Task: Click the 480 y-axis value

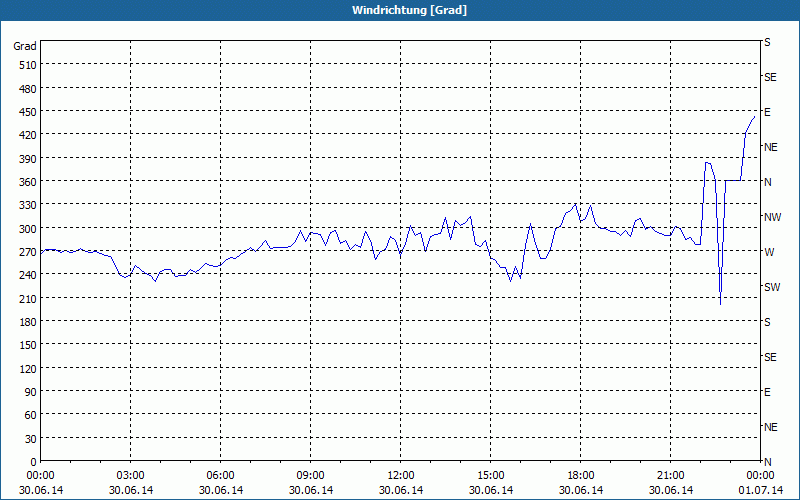Action: 28,89
